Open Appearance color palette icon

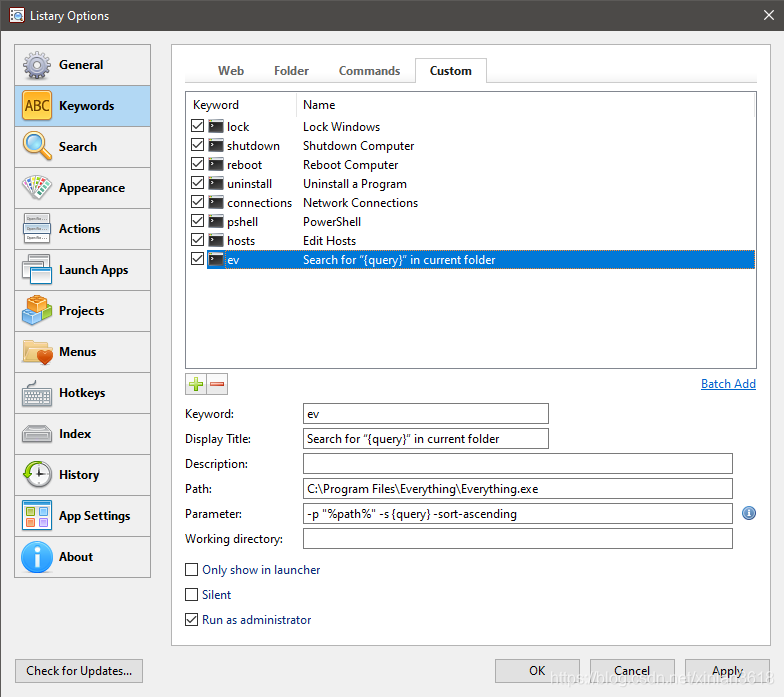click(x=36, y=188)
